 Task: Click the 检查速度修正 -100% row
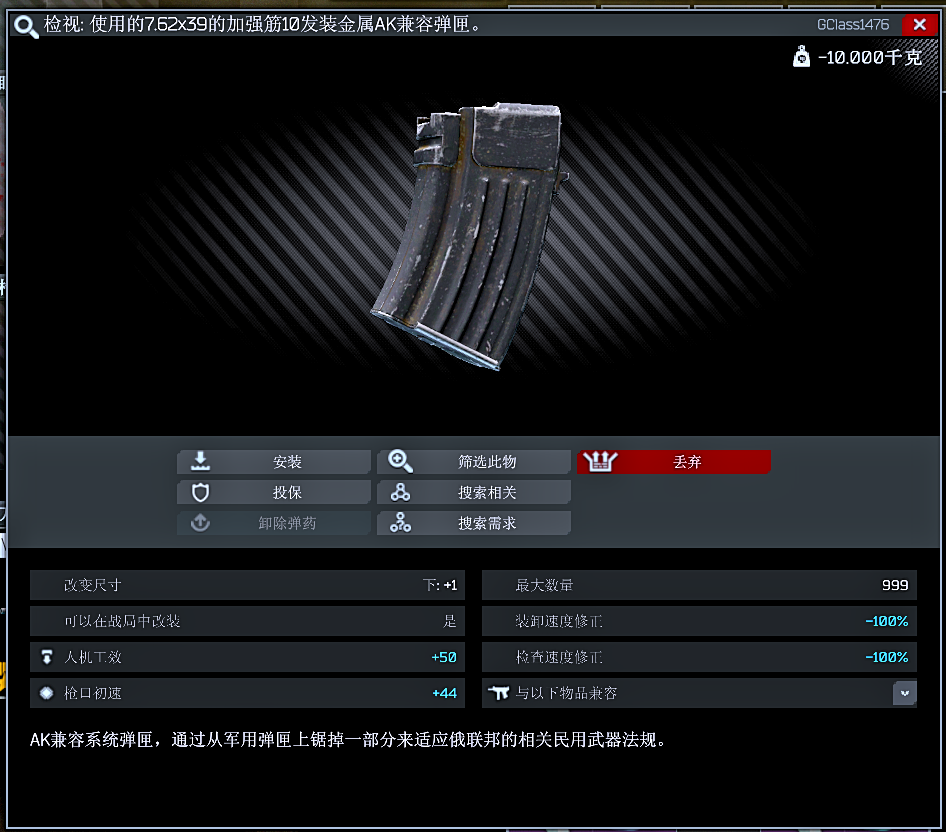699,657
